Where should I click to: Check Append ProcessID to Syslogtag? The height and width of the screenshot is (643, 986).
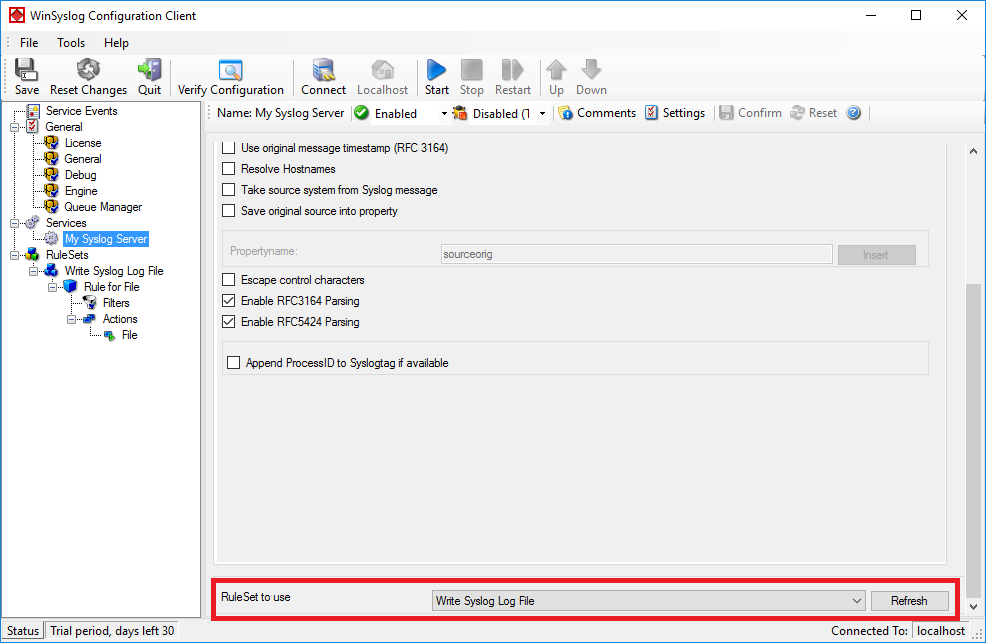[233, 363]
